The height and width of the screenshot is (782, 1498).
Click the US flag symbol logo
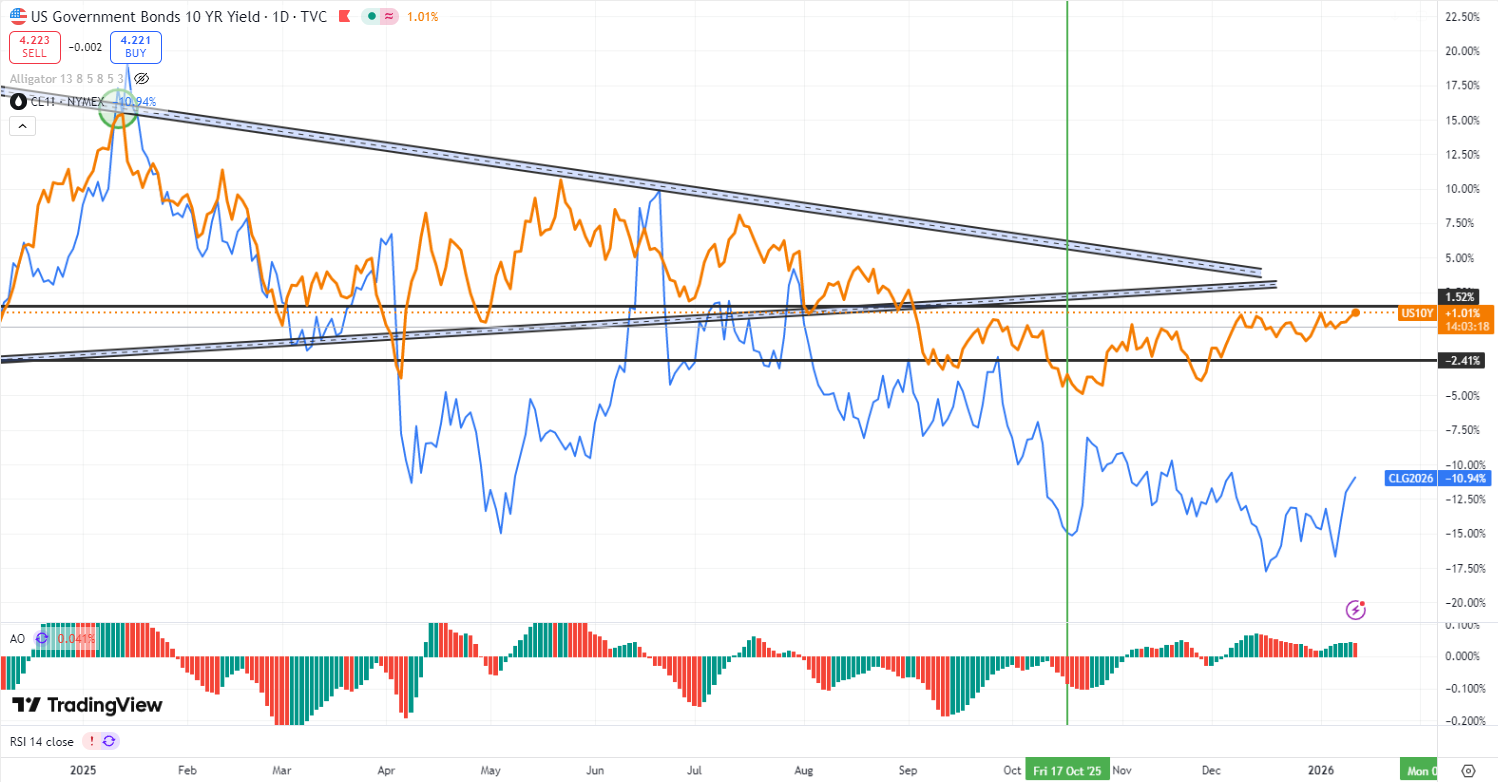tap(18, 17)
